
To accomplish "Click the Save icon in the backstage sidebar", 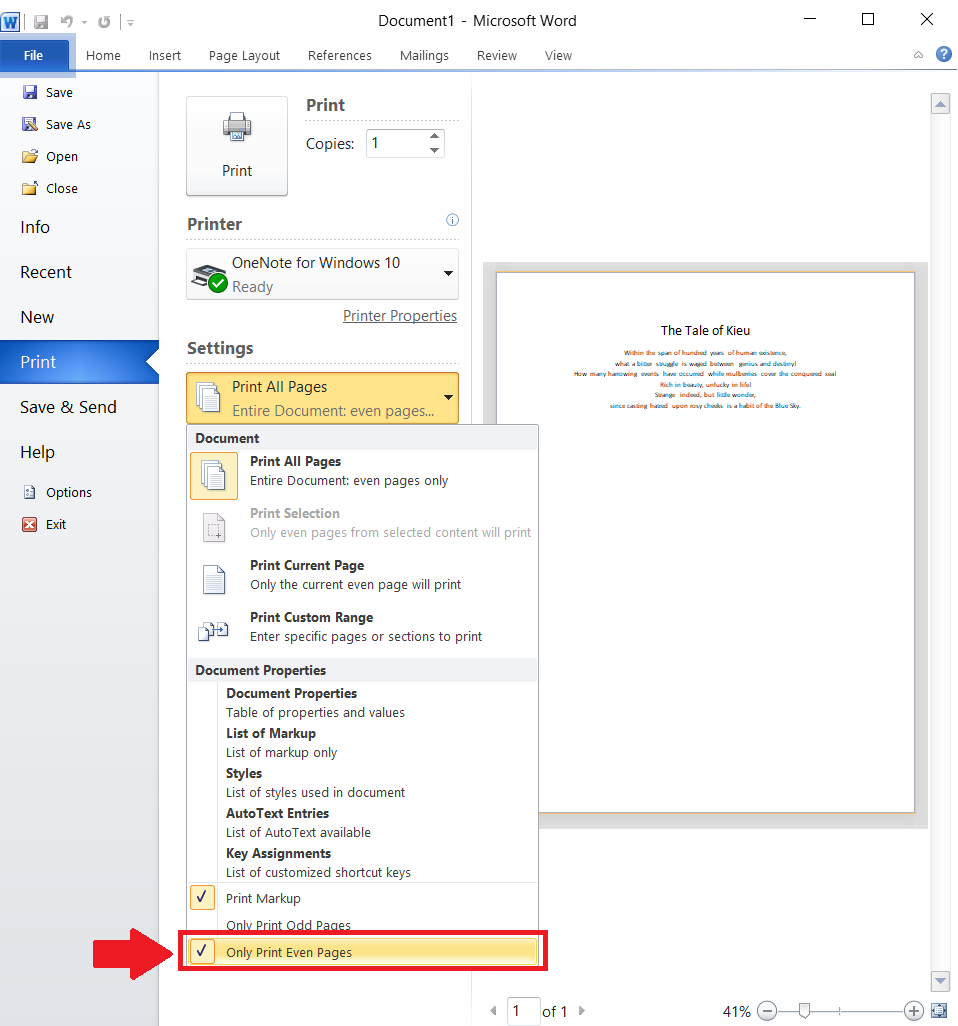I will click(30, 92).
